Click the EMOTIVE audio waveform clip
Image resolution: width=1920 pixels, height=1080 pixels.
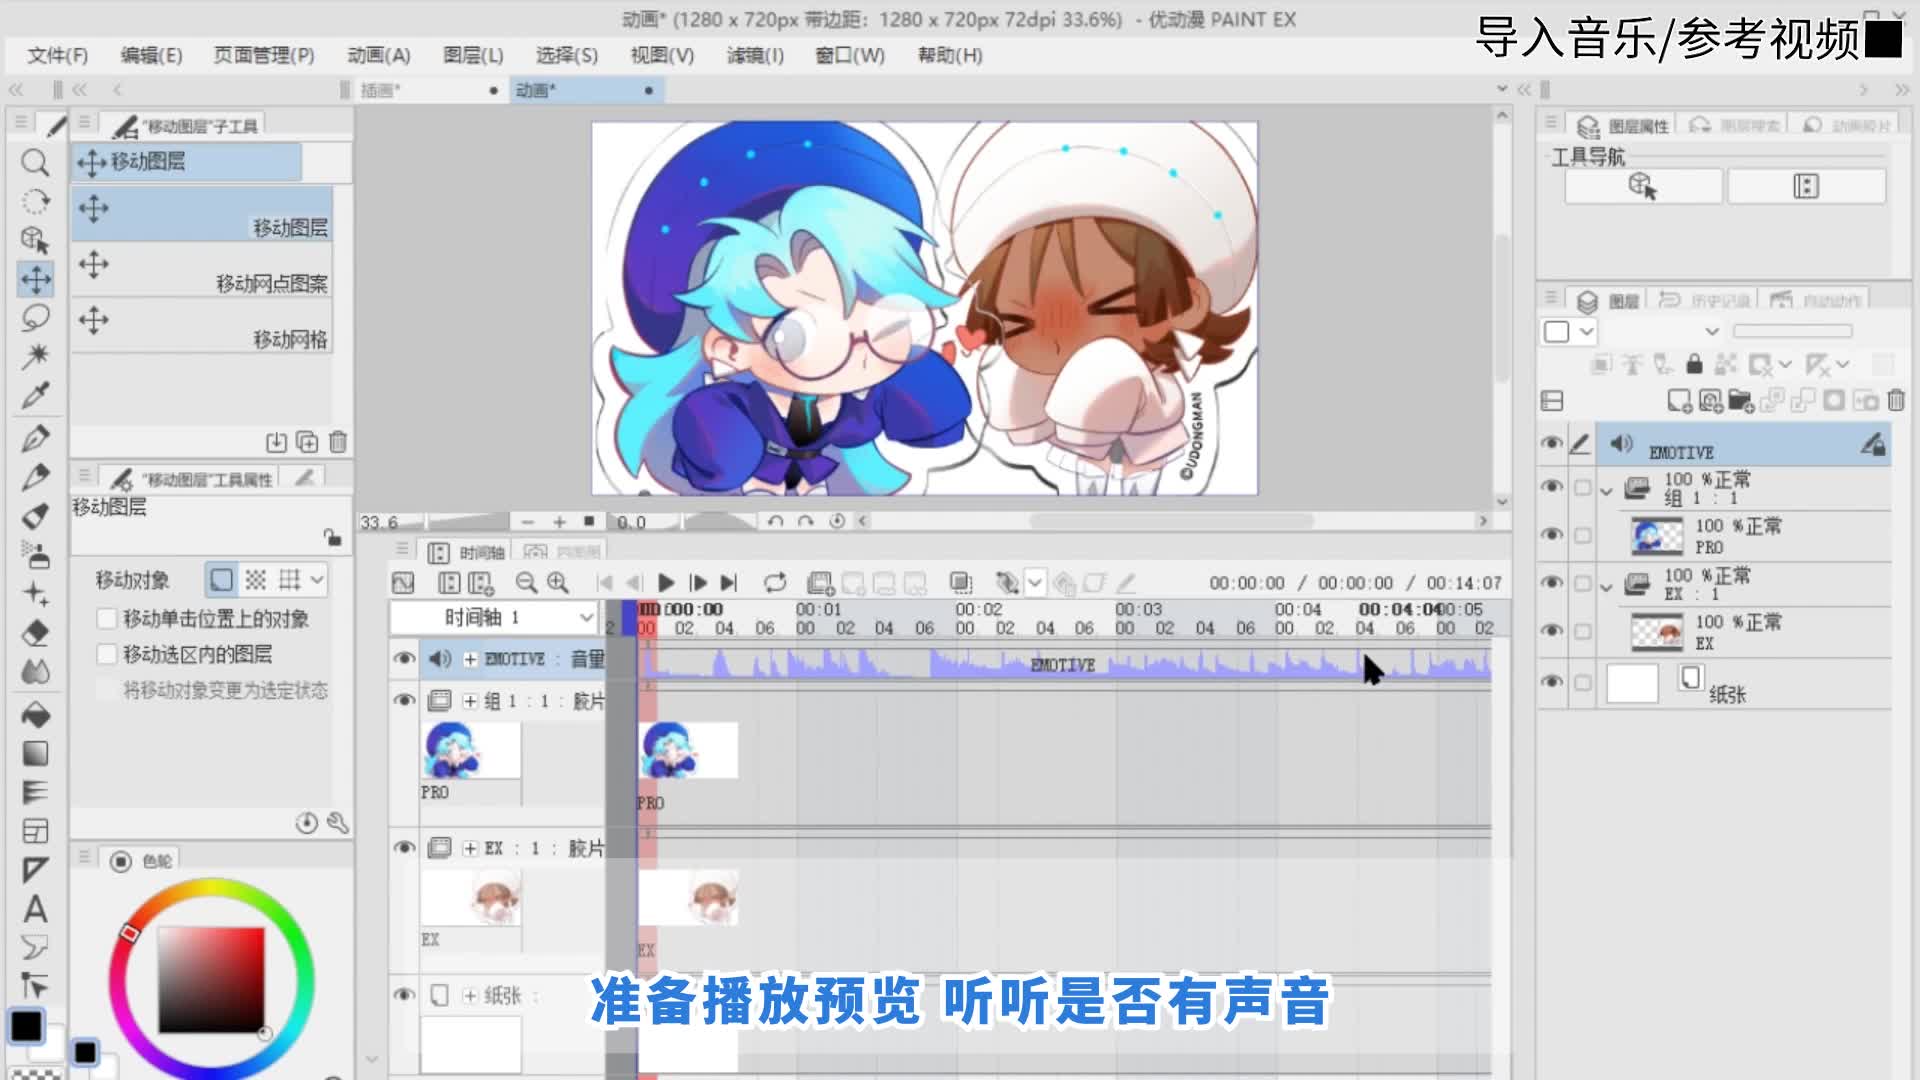(1065, 663)
